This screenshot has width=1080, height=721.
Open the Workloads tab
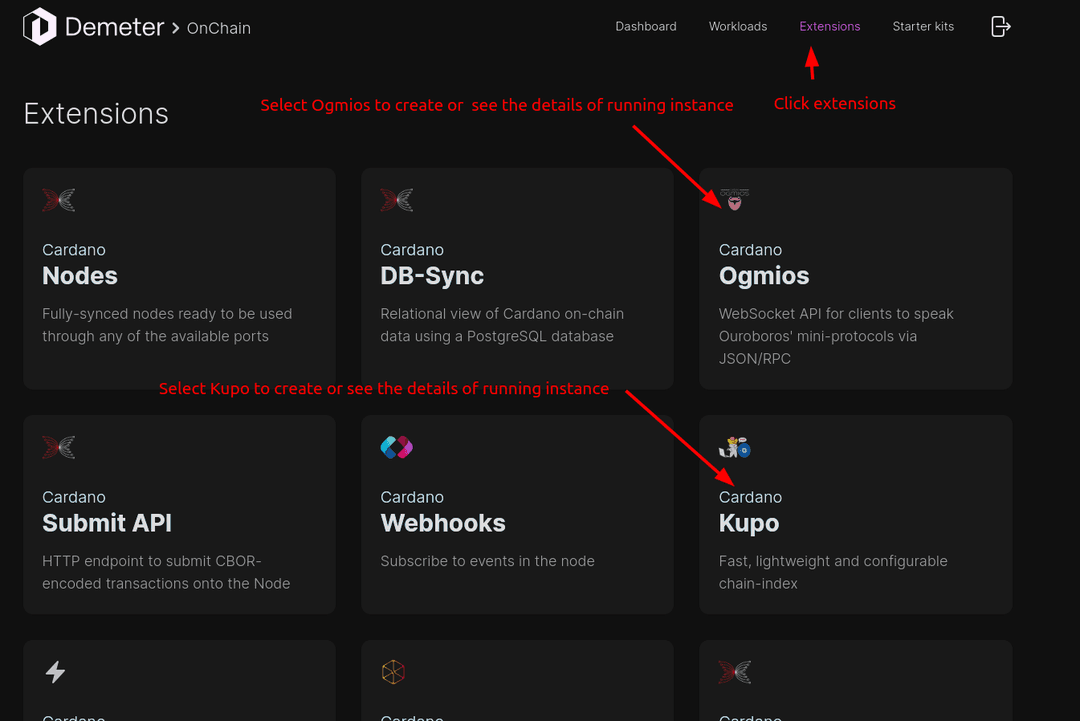tap(738, 26)
